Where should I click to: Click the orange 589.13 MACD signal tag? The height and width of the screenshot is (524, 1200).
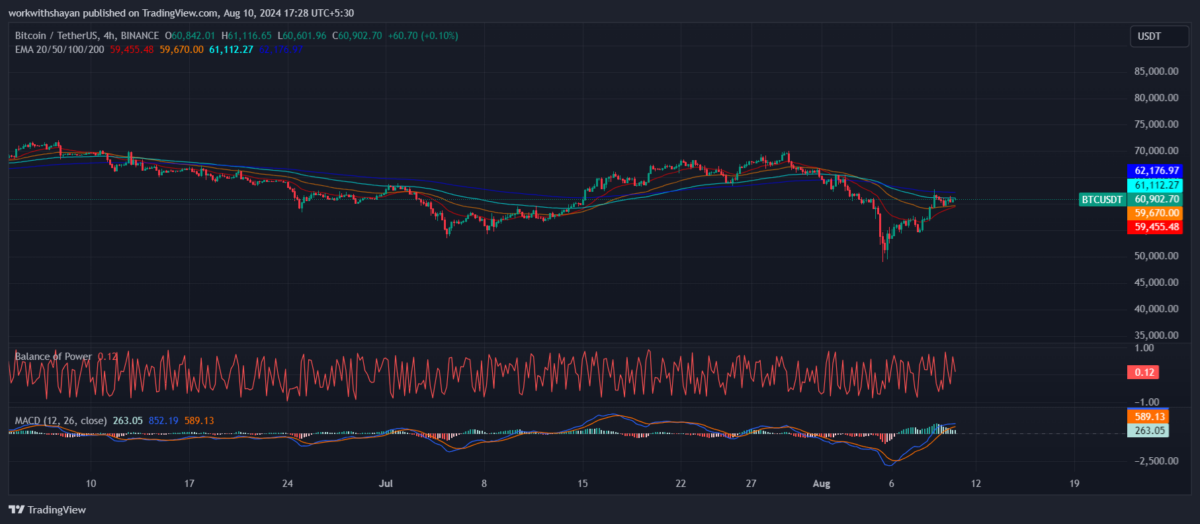coord(1148,416)
